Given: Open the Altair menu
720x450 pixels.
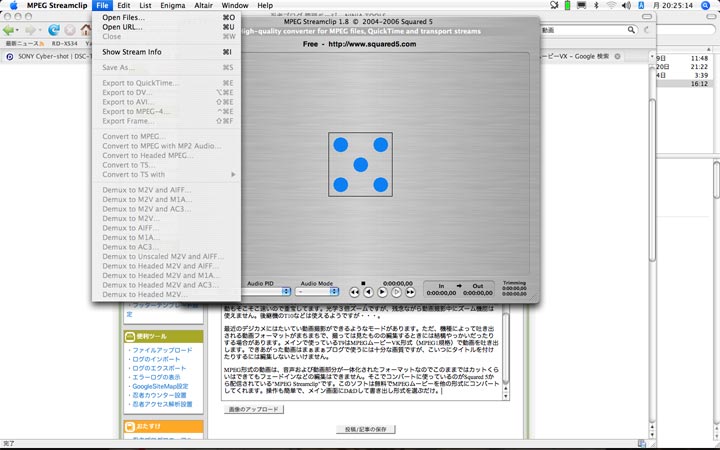Looking at the screenshot, I should click(203, 6).
